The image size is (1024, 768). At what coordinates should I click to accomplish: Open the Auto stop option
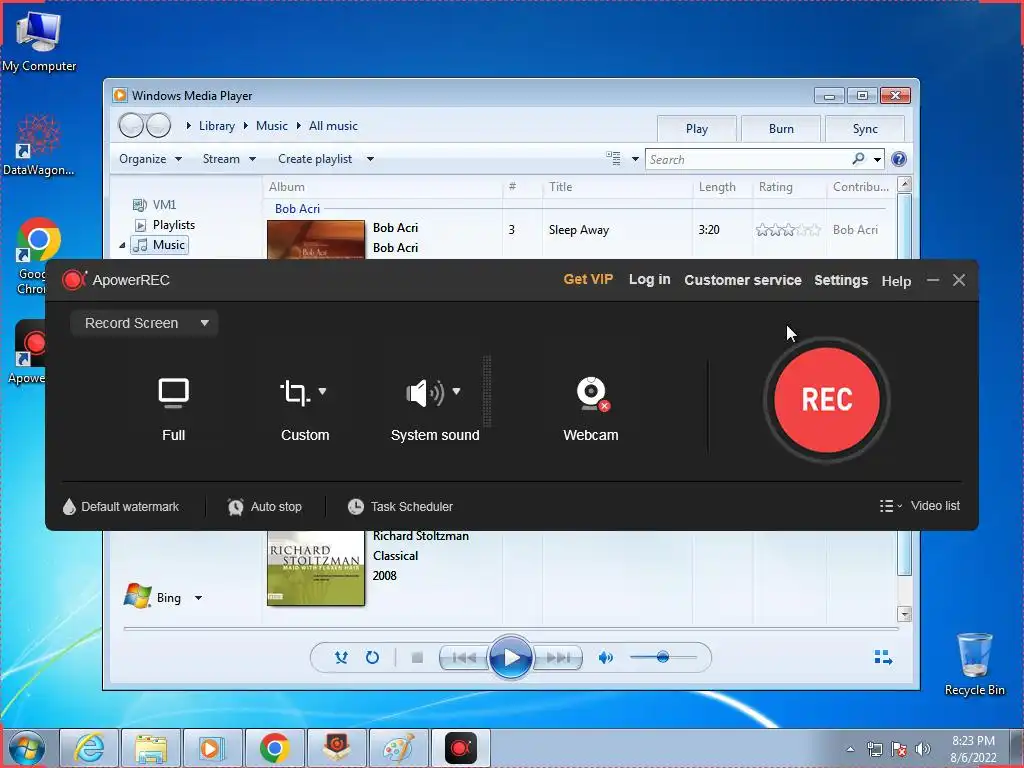pos(264,507)
